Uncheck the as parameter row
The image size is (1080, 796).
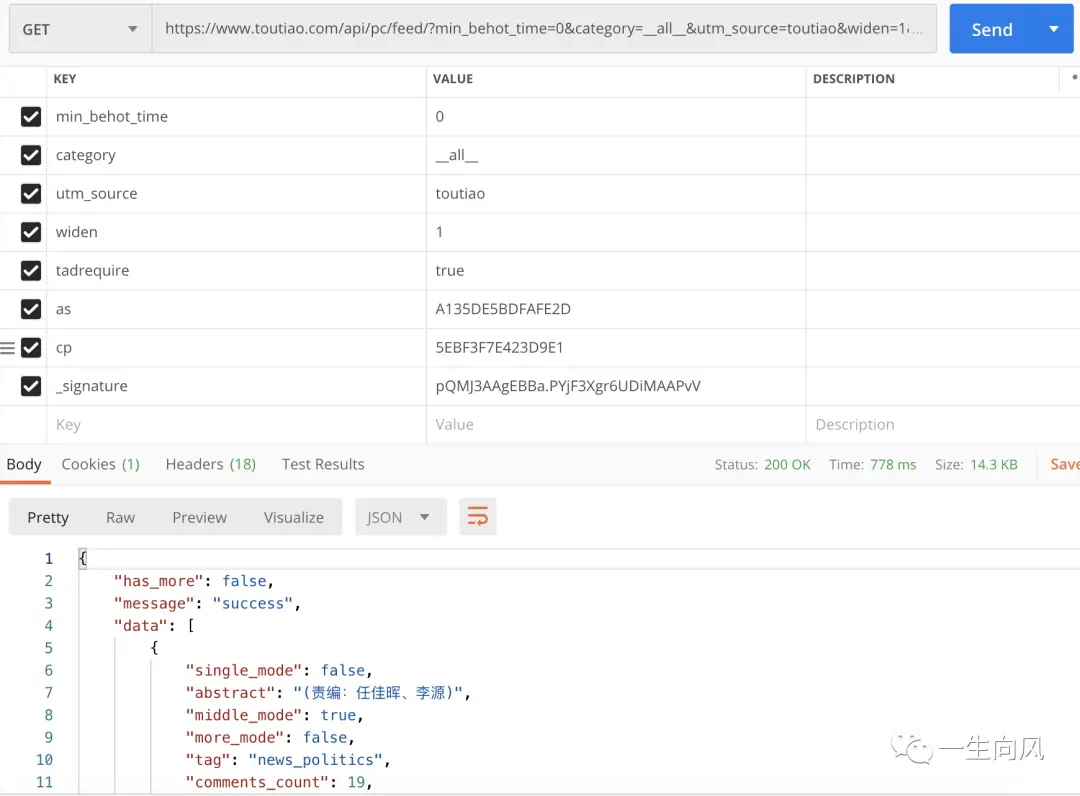[31, 309]
